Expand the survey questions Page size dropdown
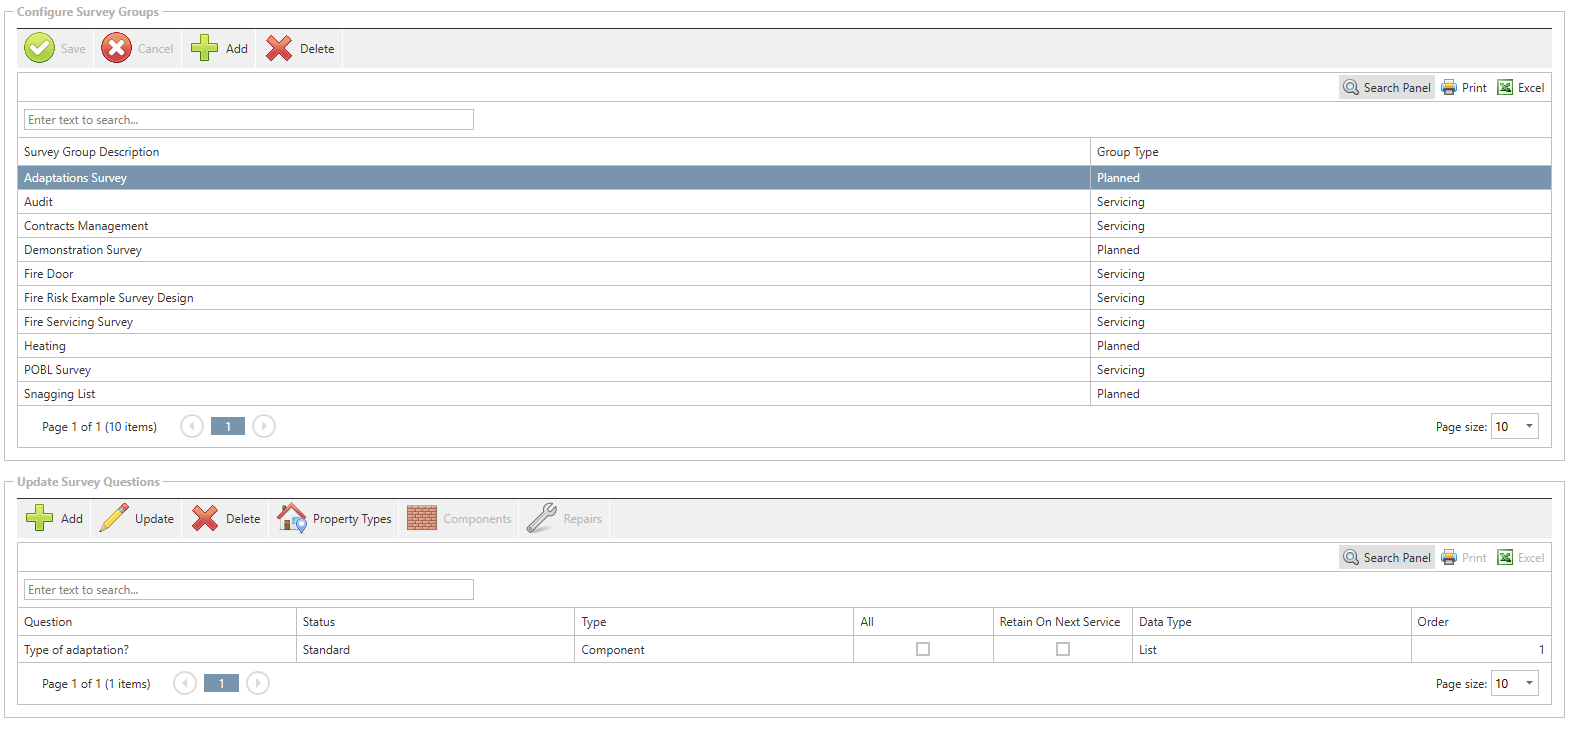Screen dimensions: 1571x740 1528,684
